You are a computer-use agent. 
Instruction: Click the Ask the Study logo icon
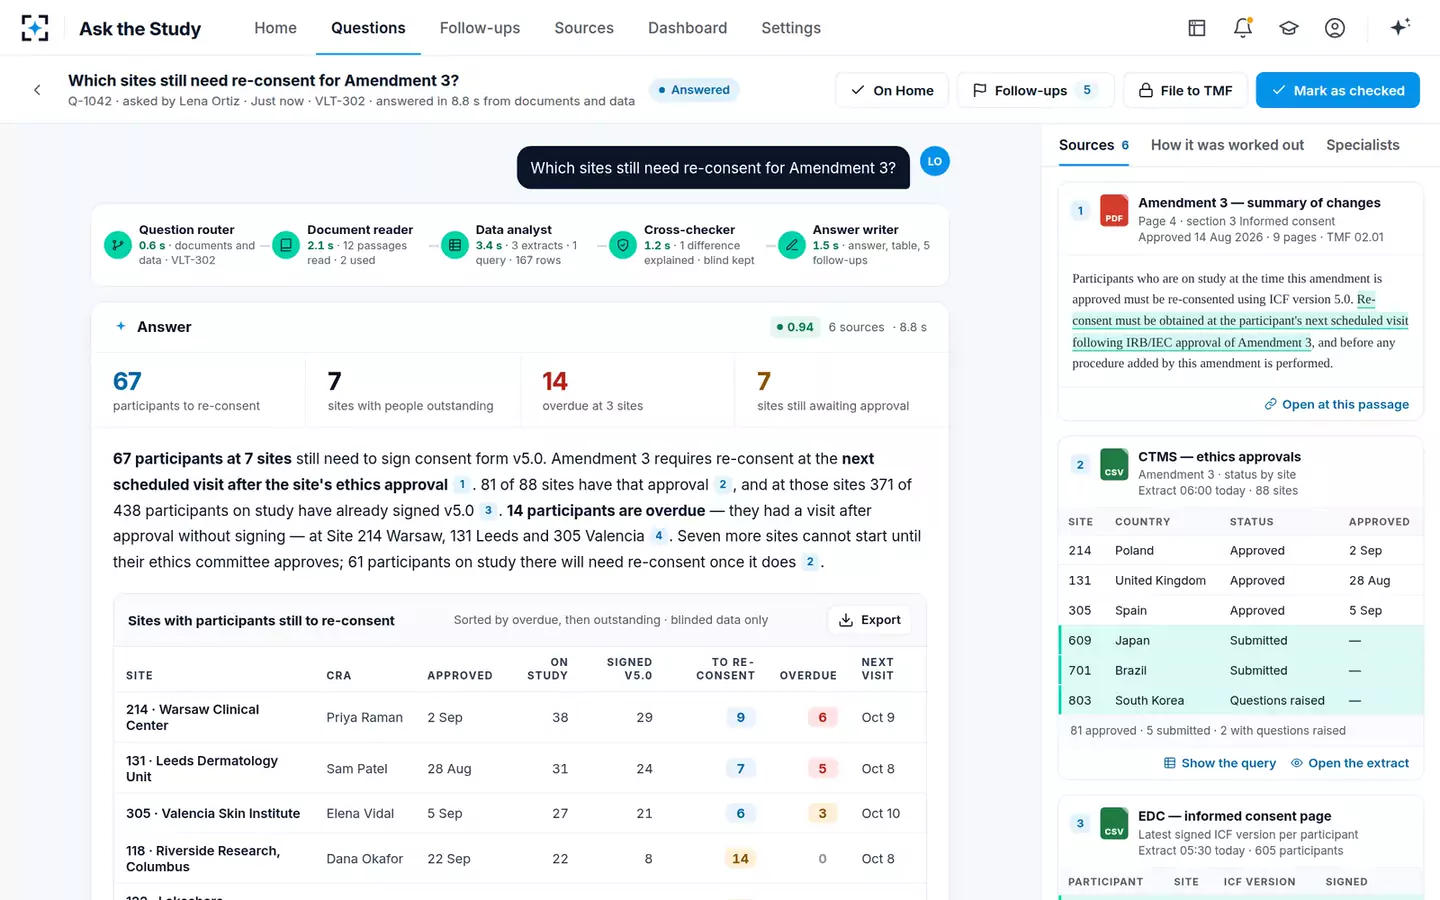35,28
